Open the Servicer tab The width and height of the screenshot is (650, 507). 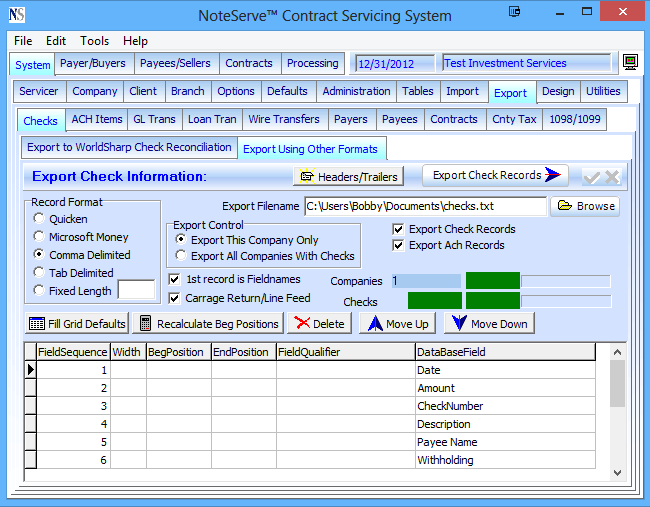(x=39, y=91)
